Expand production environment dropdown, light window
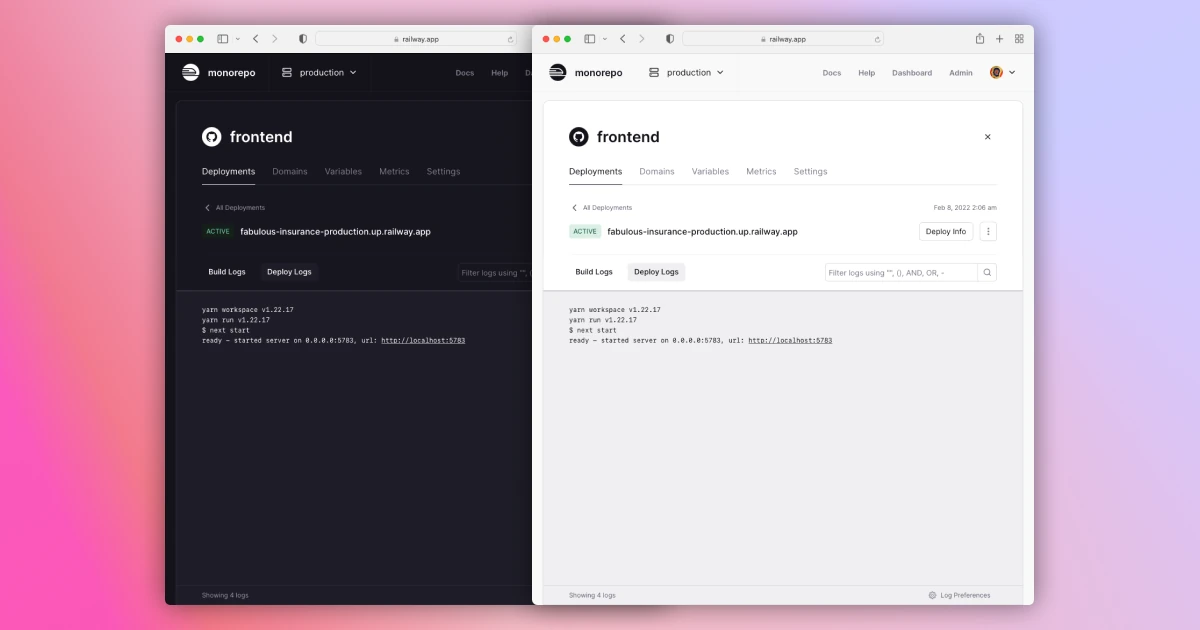 pyautogui.click(x=686, y=72)
